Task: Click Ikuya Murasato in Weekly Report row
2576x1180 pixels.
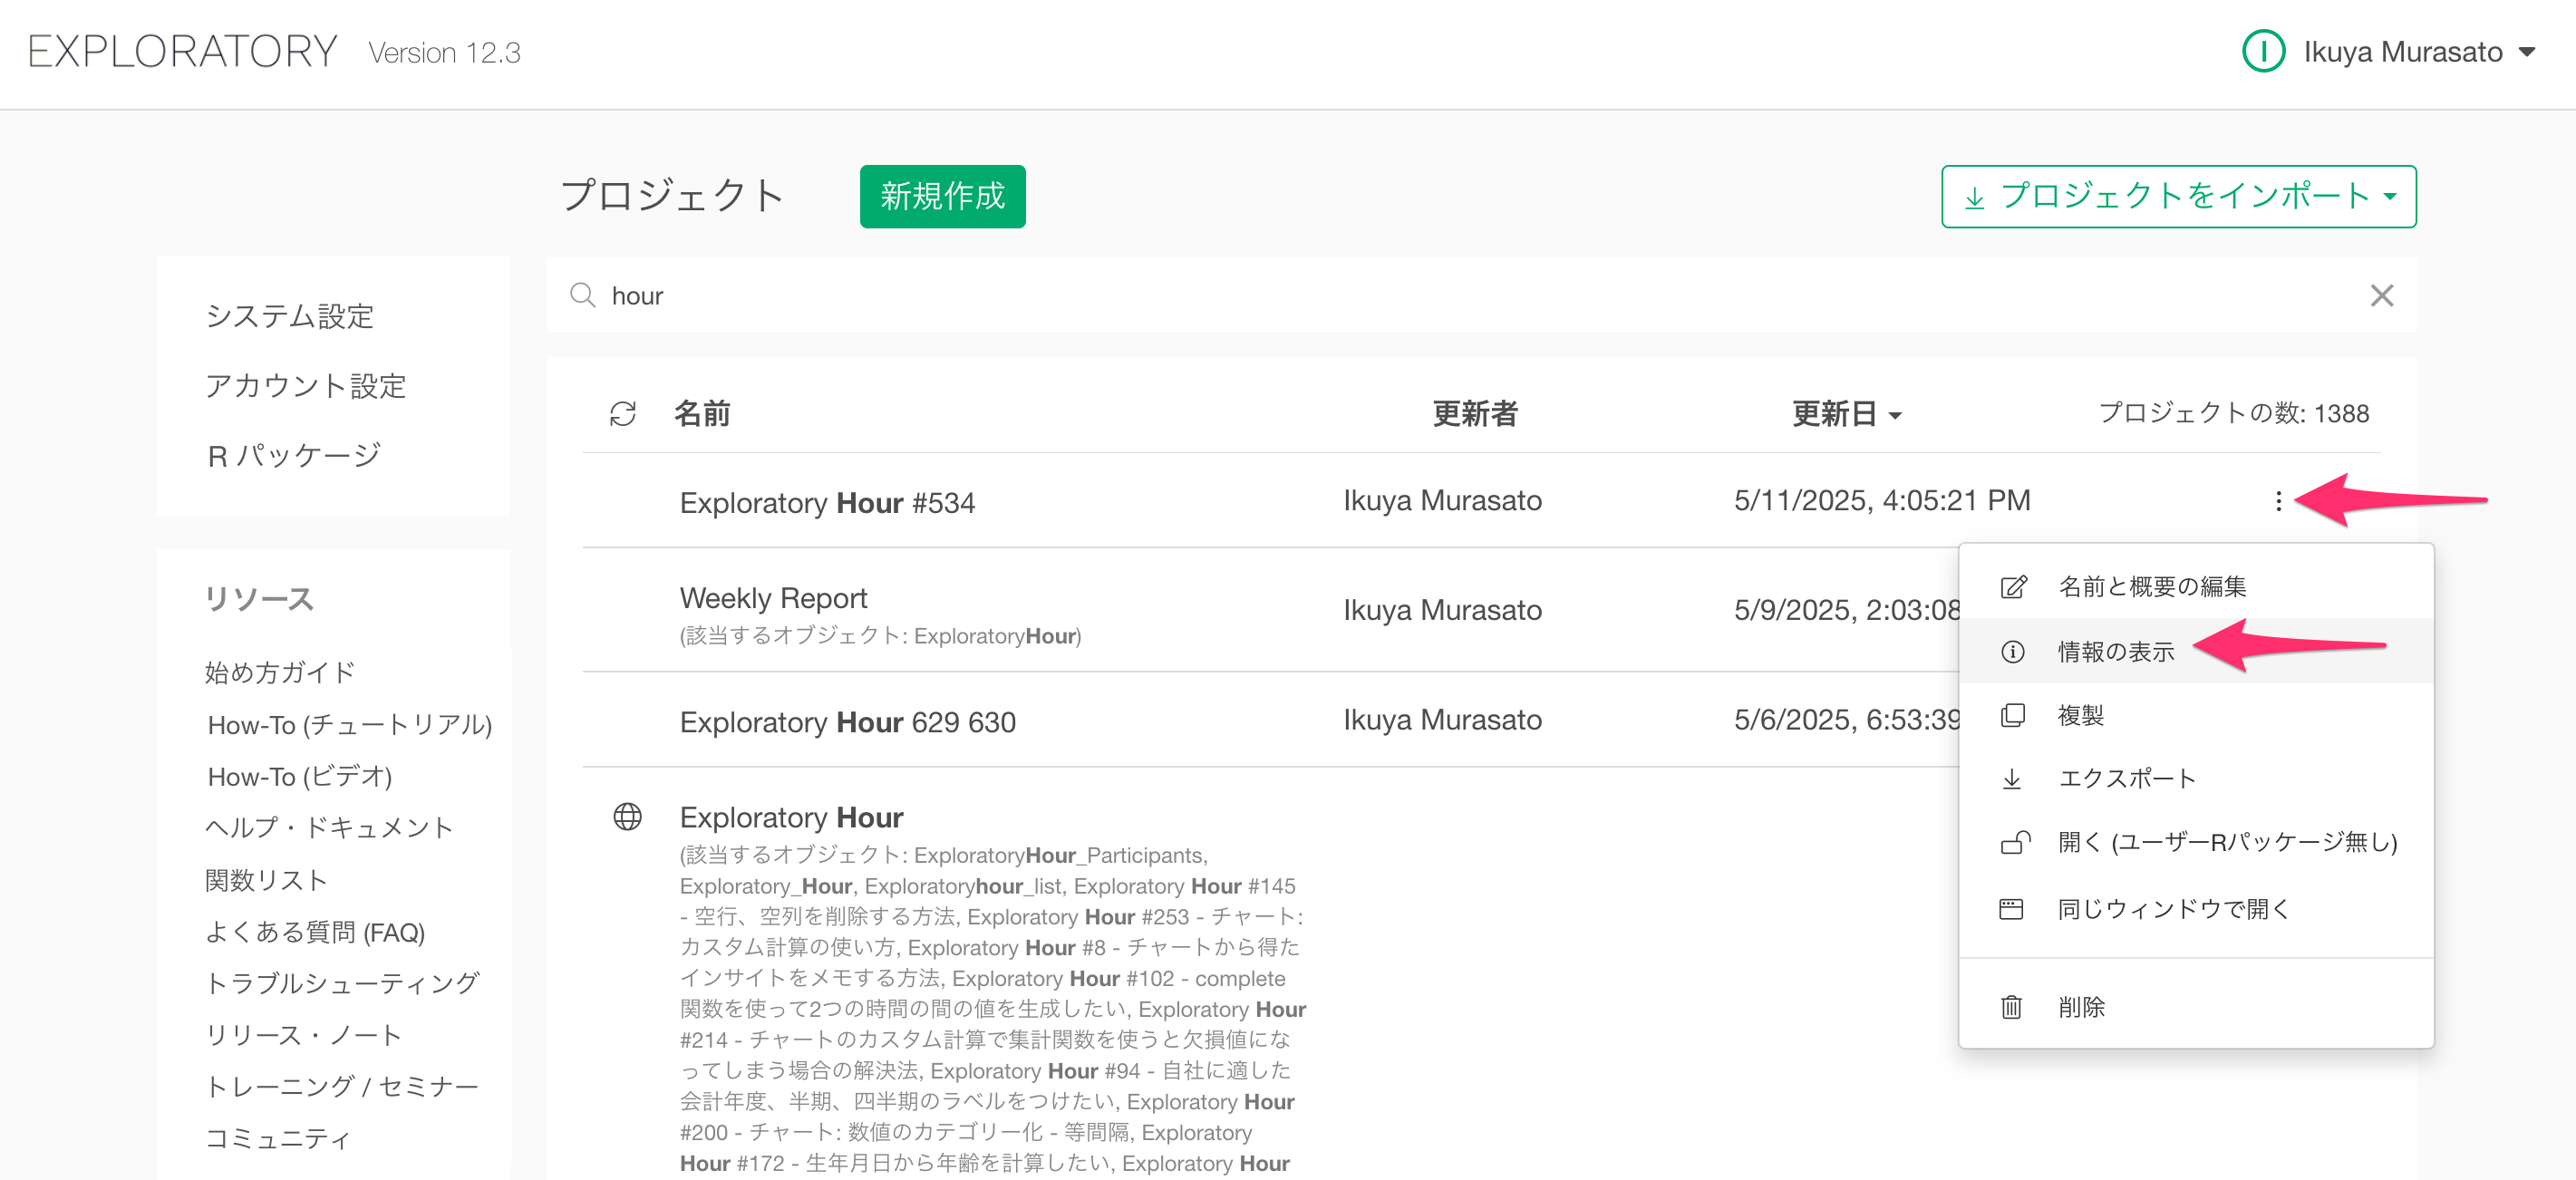Action: point(1442,610)
